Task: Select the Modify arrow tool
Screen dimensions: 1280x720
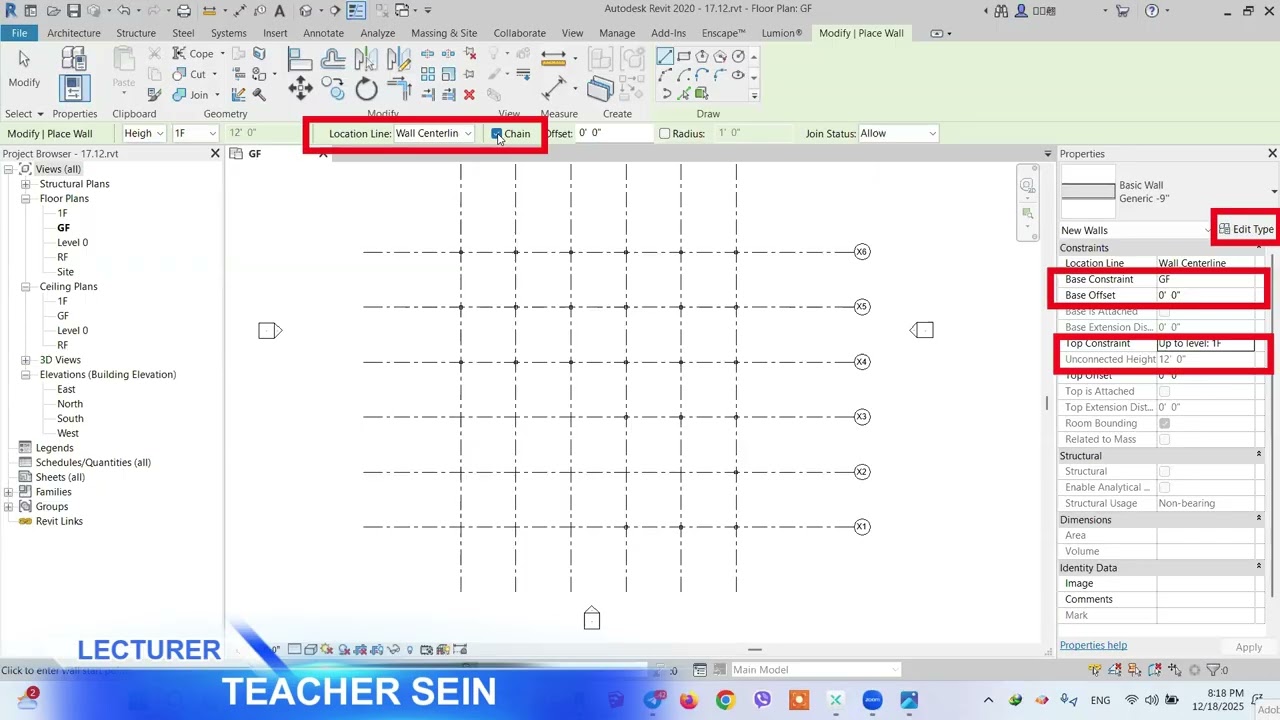Action: (24, 68)
